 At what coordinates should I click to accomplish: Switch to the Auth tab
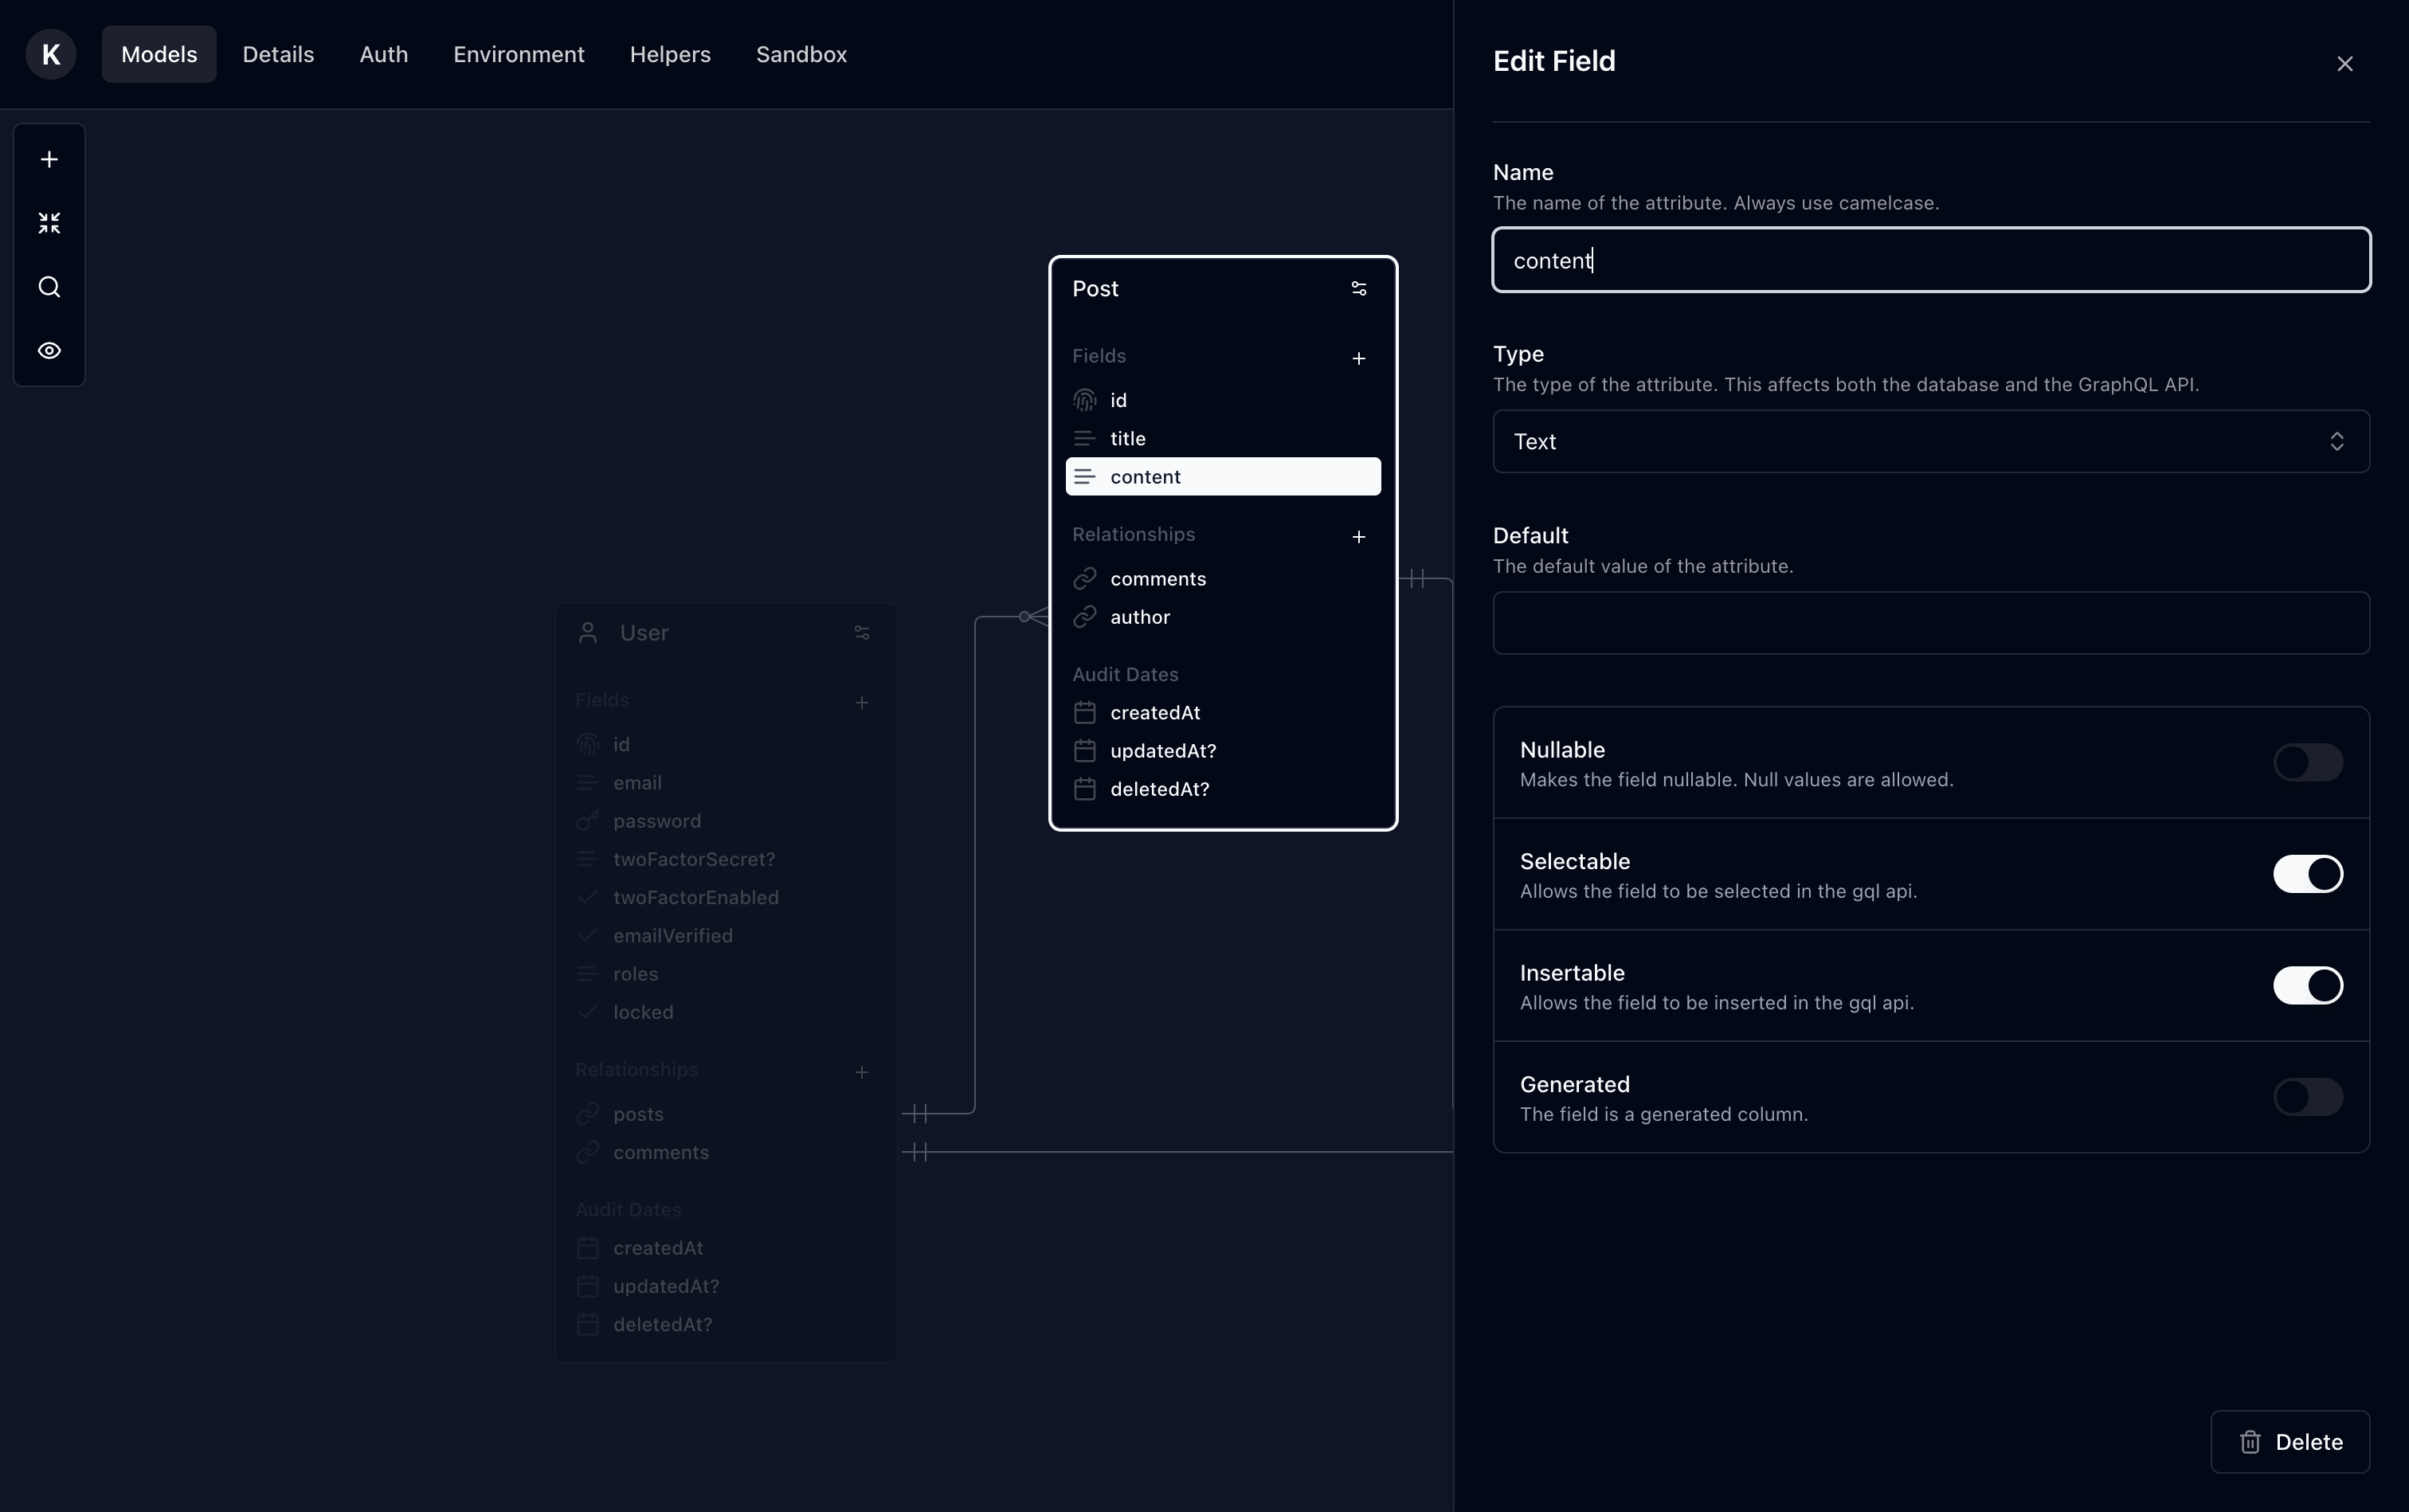pos(383,54)
